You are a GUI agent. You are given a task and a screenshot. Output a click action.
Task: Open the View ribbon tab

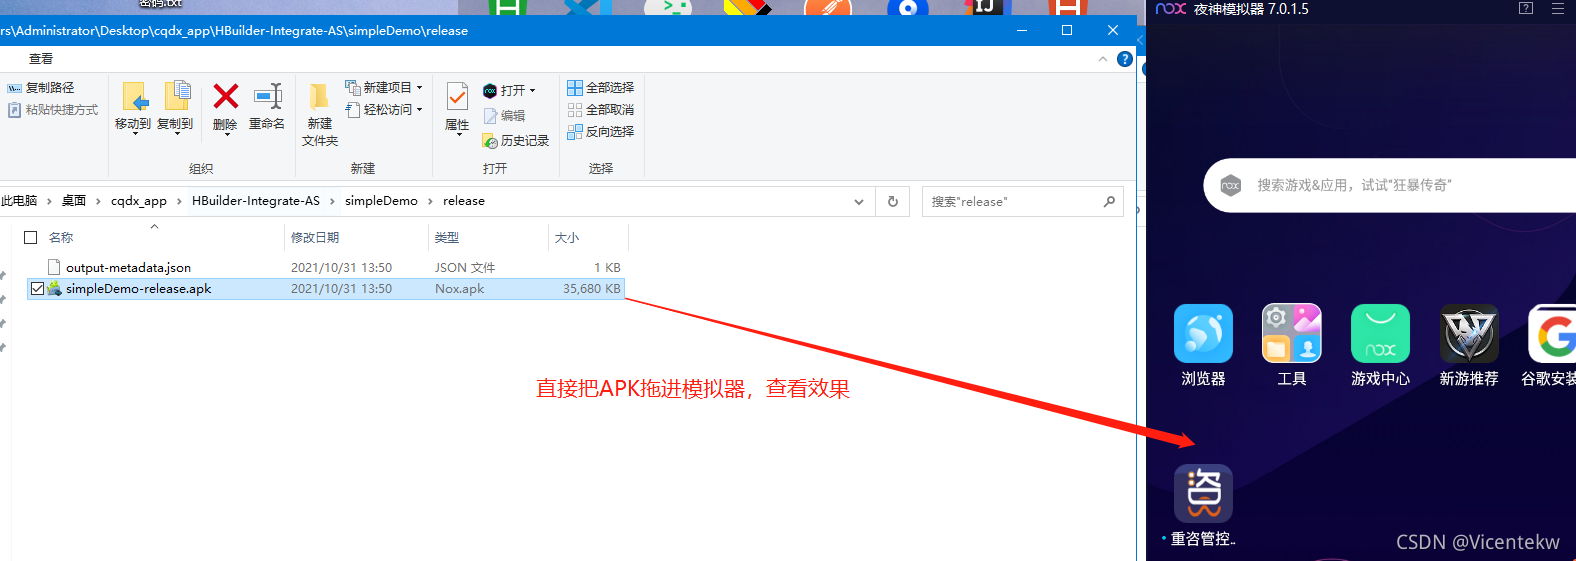coord(41,59)
